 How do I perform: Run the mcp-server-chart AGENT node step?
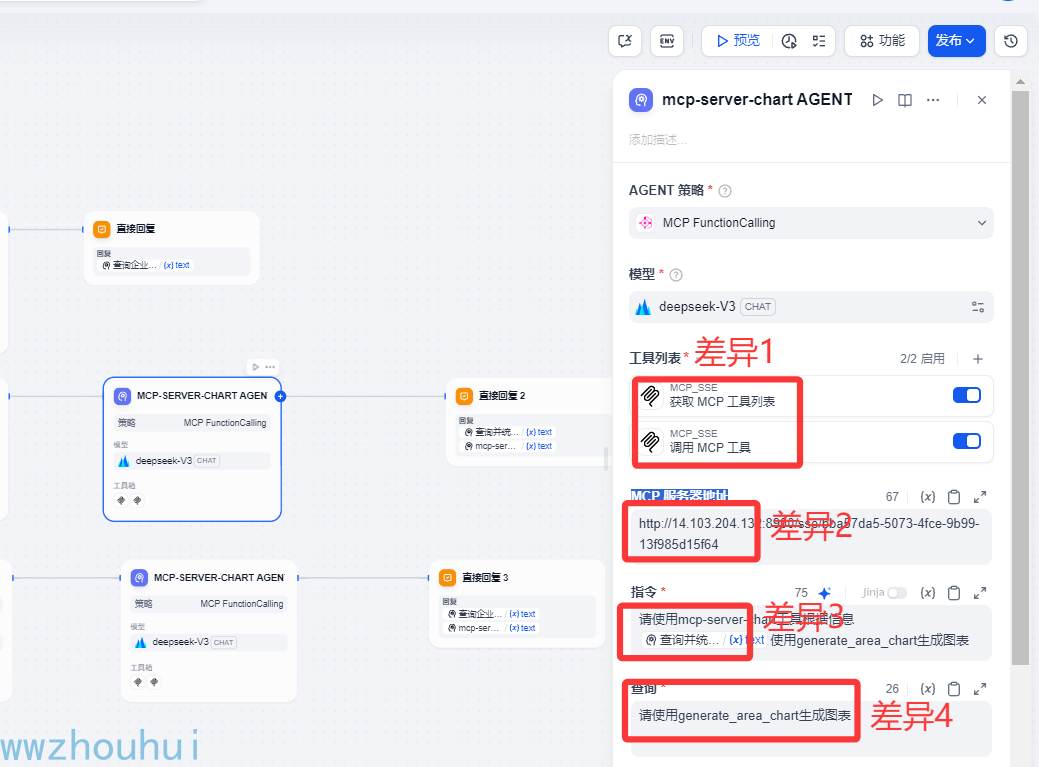pos(877,100)
